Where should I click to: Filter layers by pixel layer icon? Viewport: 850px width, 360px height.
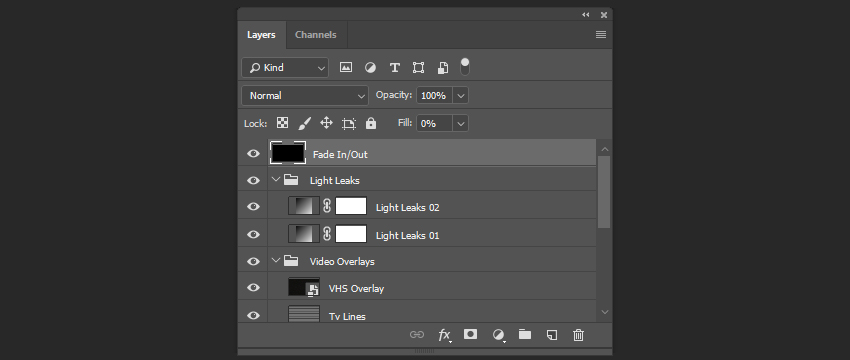(345, 67)
